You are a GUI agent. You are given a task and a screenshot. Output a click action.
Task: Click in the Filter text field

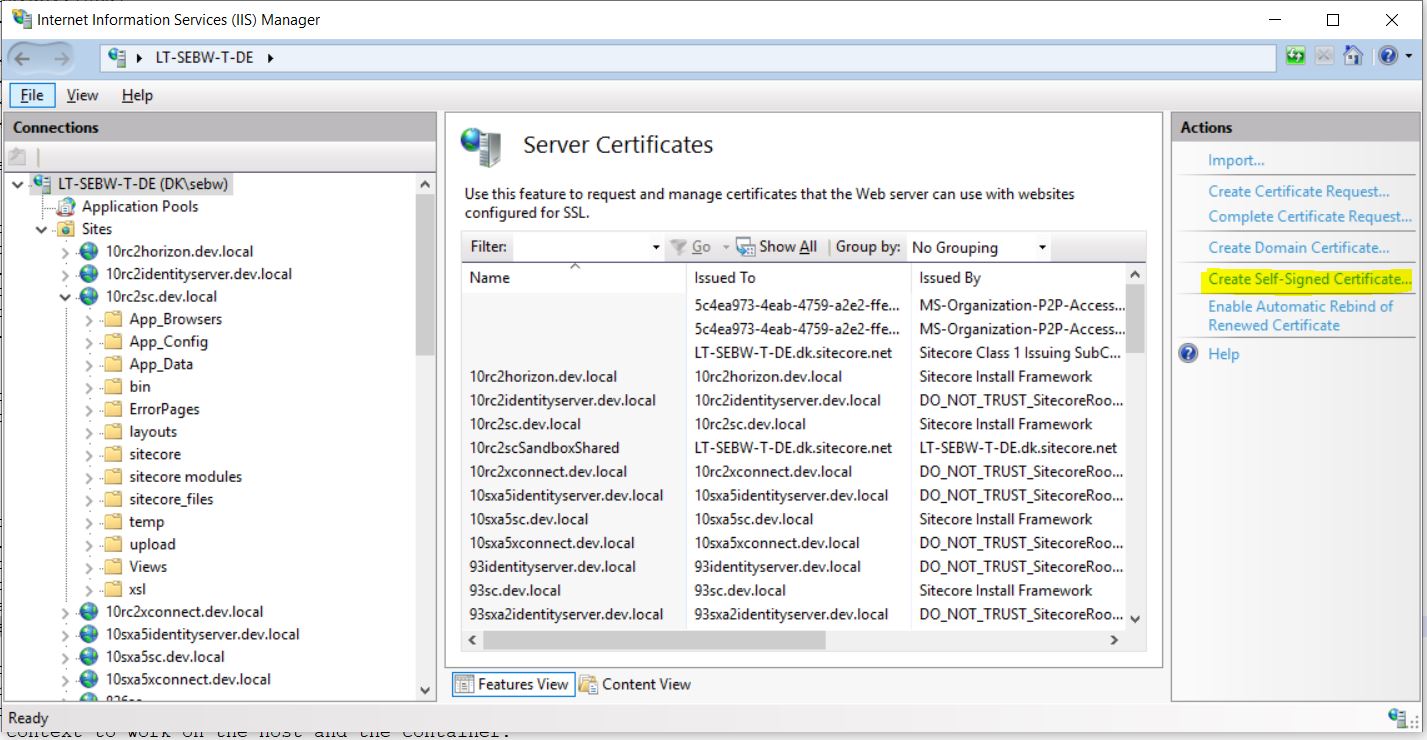point(581,247)
